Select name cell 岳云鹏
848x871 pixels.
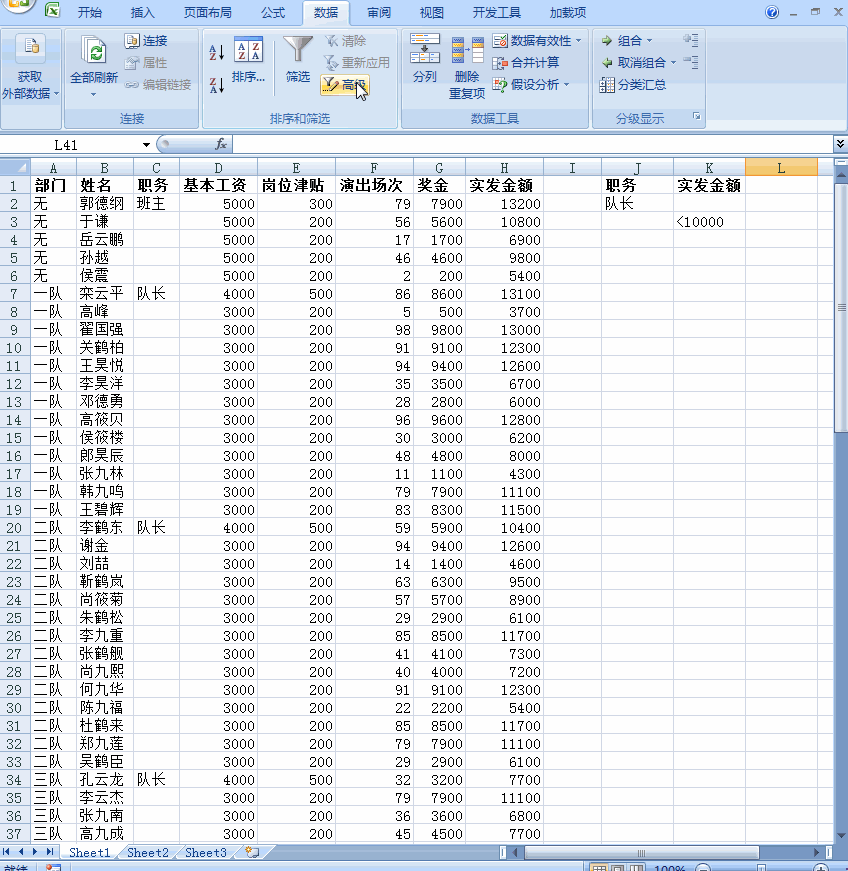tap(104, 239)
